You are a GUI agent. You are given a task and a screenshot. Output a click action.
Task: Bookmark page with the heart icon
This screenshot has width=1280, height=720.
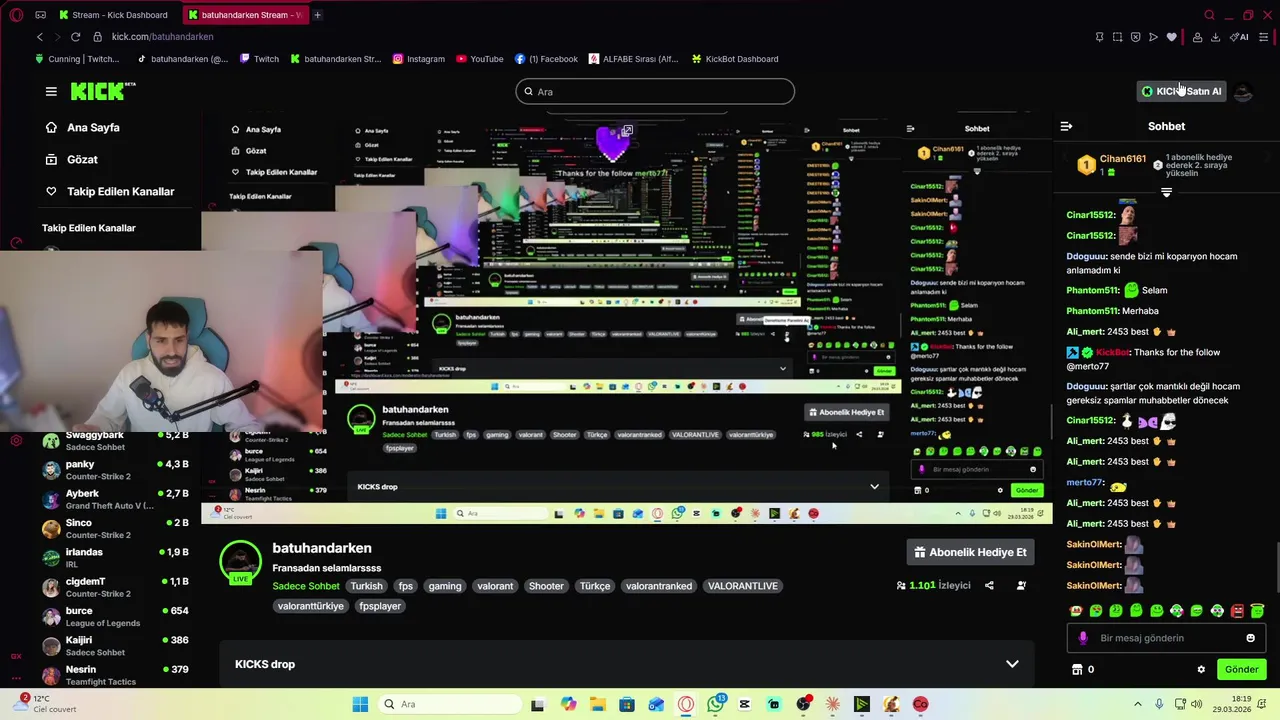click(1171, 37)
